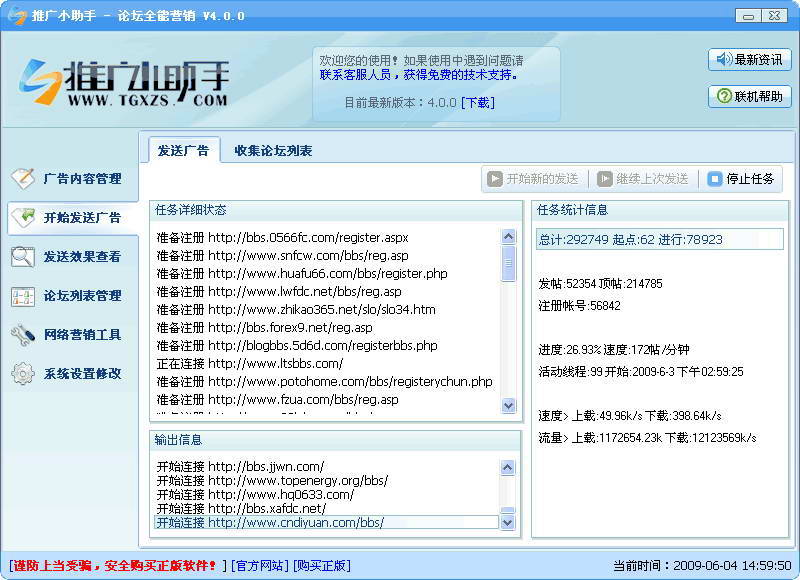Click the [下载] latest version link
Screen dimensions: 800x580
477,103
